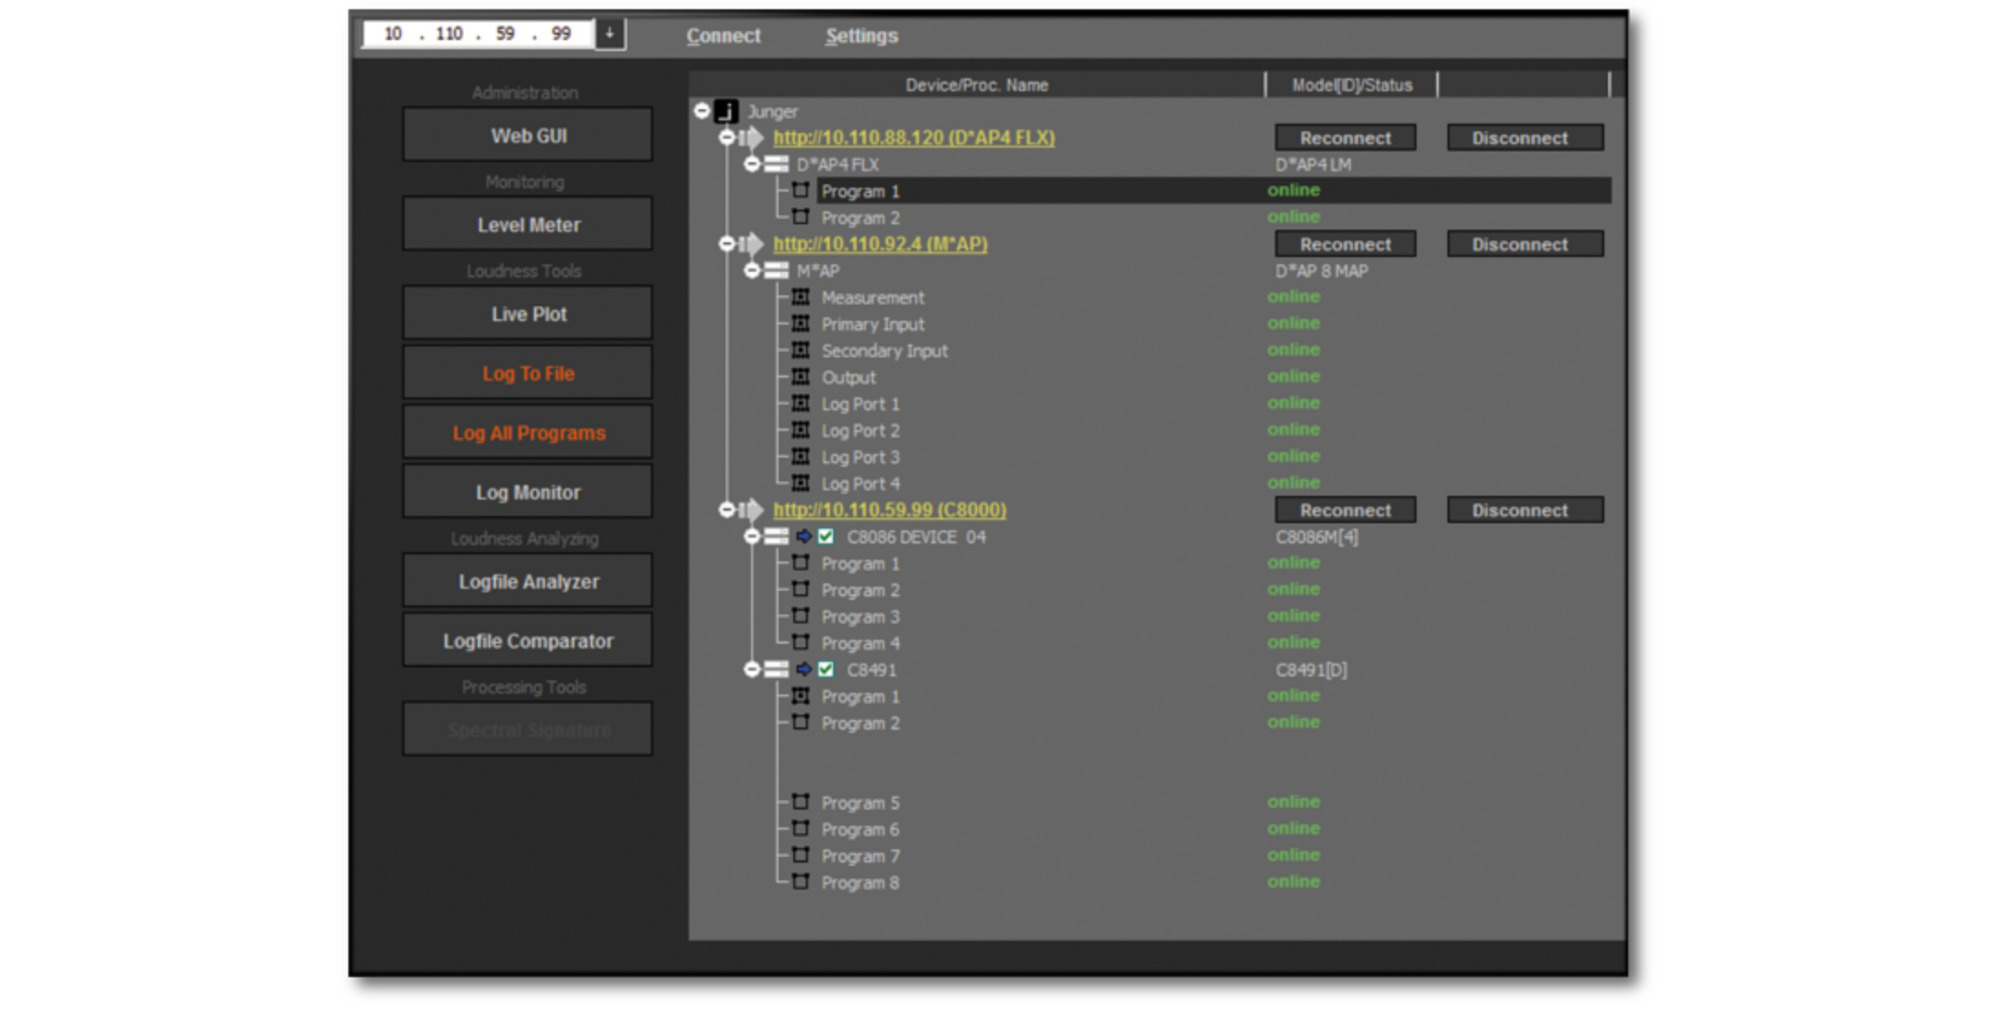Collapse the M*AP processor list
The height and width of the screenshot is (1010, 2000).
point(752,269)
